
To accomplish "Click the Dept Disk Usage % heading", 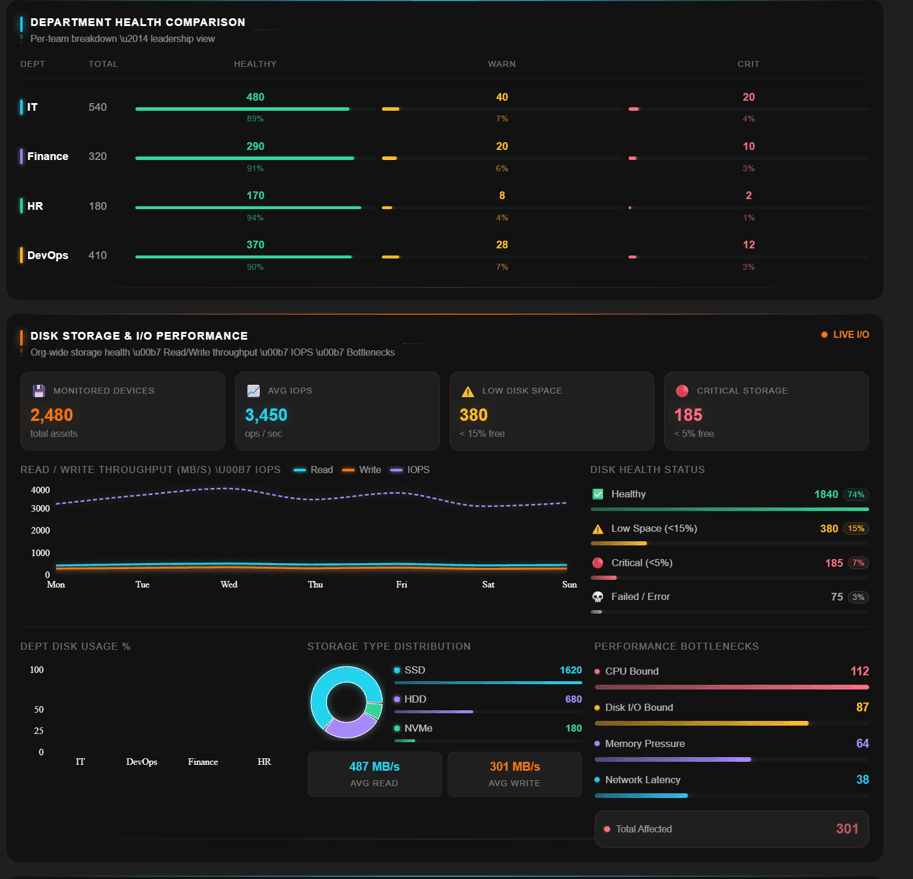I will [75, 646].
